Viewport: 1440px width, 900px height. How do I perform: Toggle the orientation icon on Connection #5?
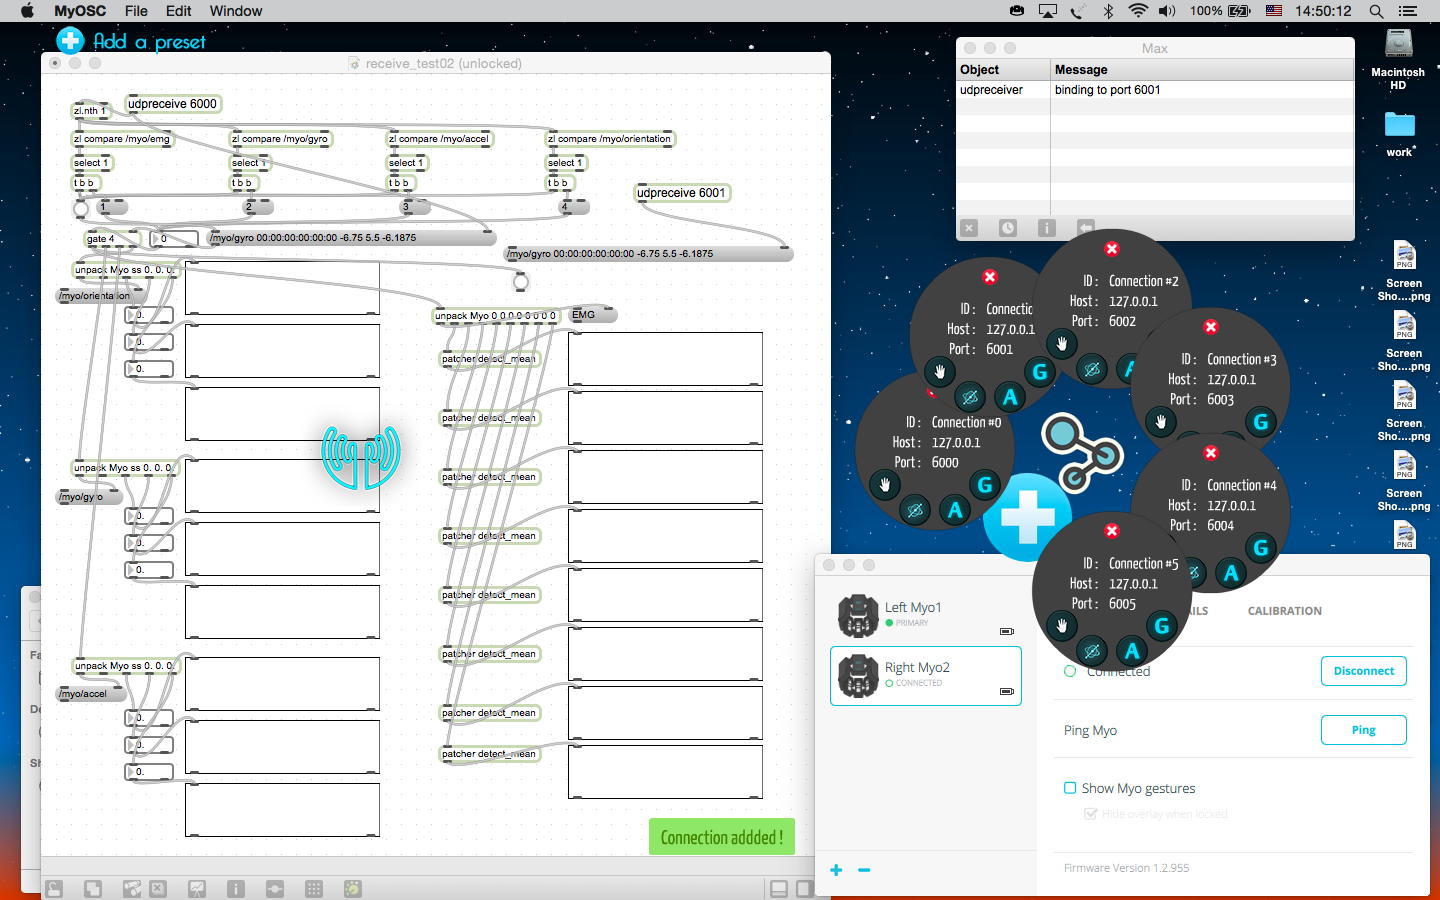(x=1092, y=652)
